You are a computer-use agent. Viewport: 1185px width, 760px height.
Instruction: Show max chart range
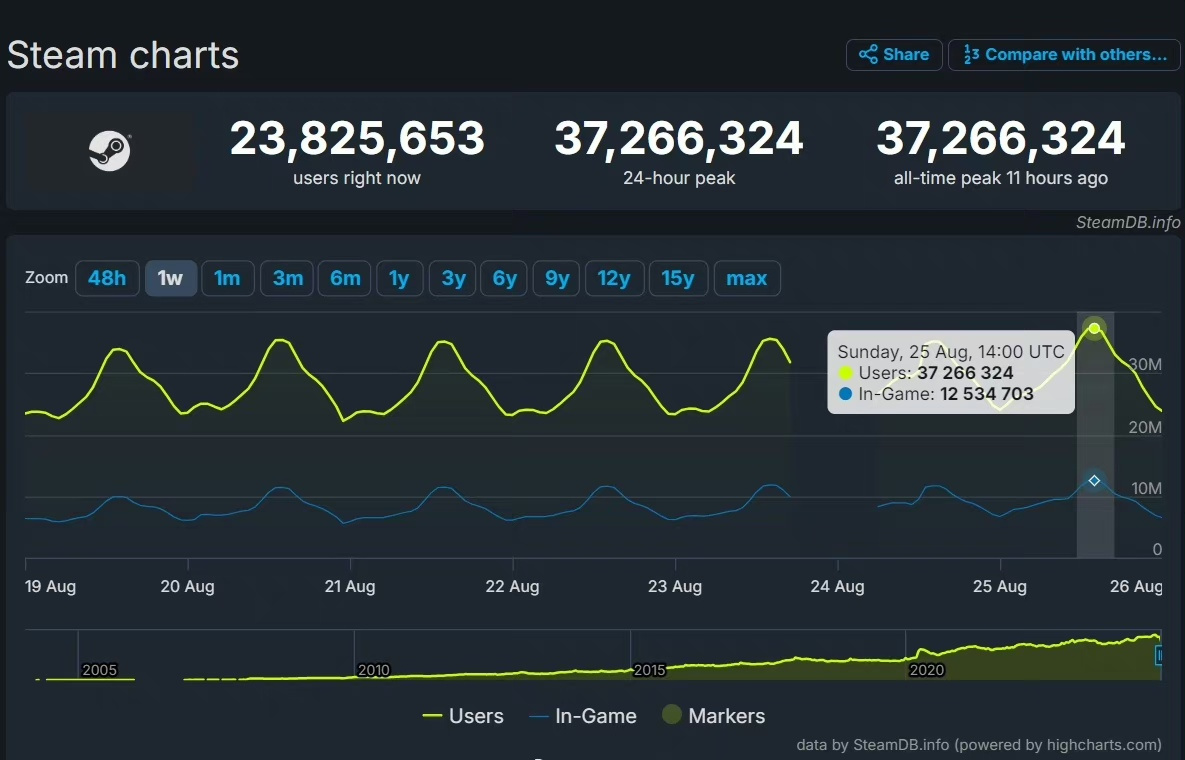coord(747,278)
